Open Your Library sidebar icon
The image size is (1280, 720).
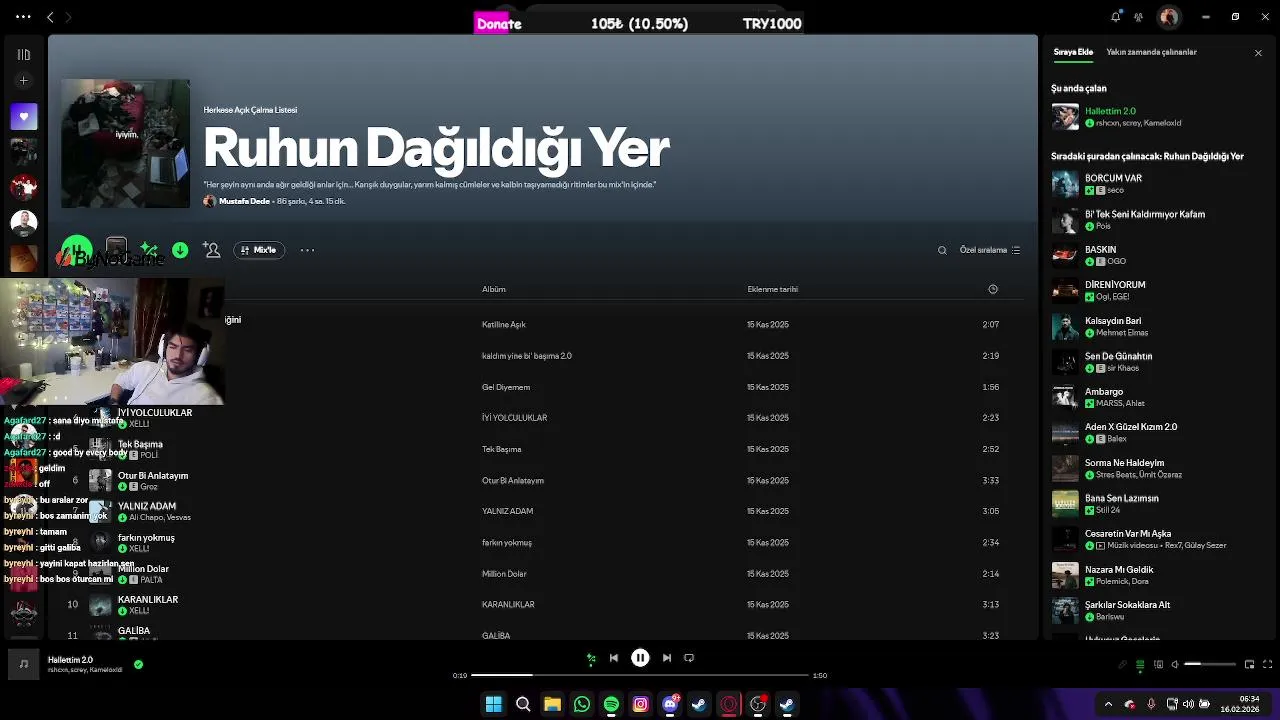(24, 54)
